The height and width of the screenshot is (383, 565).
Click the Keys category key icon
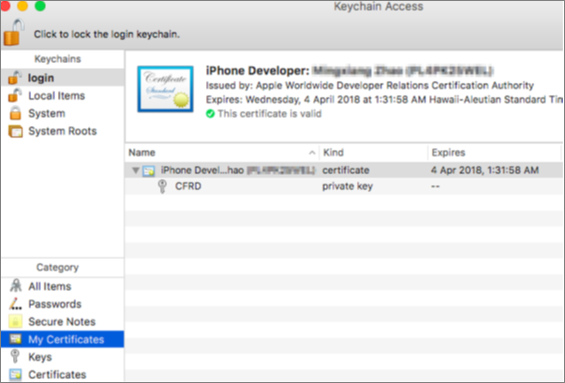[15, 356]
